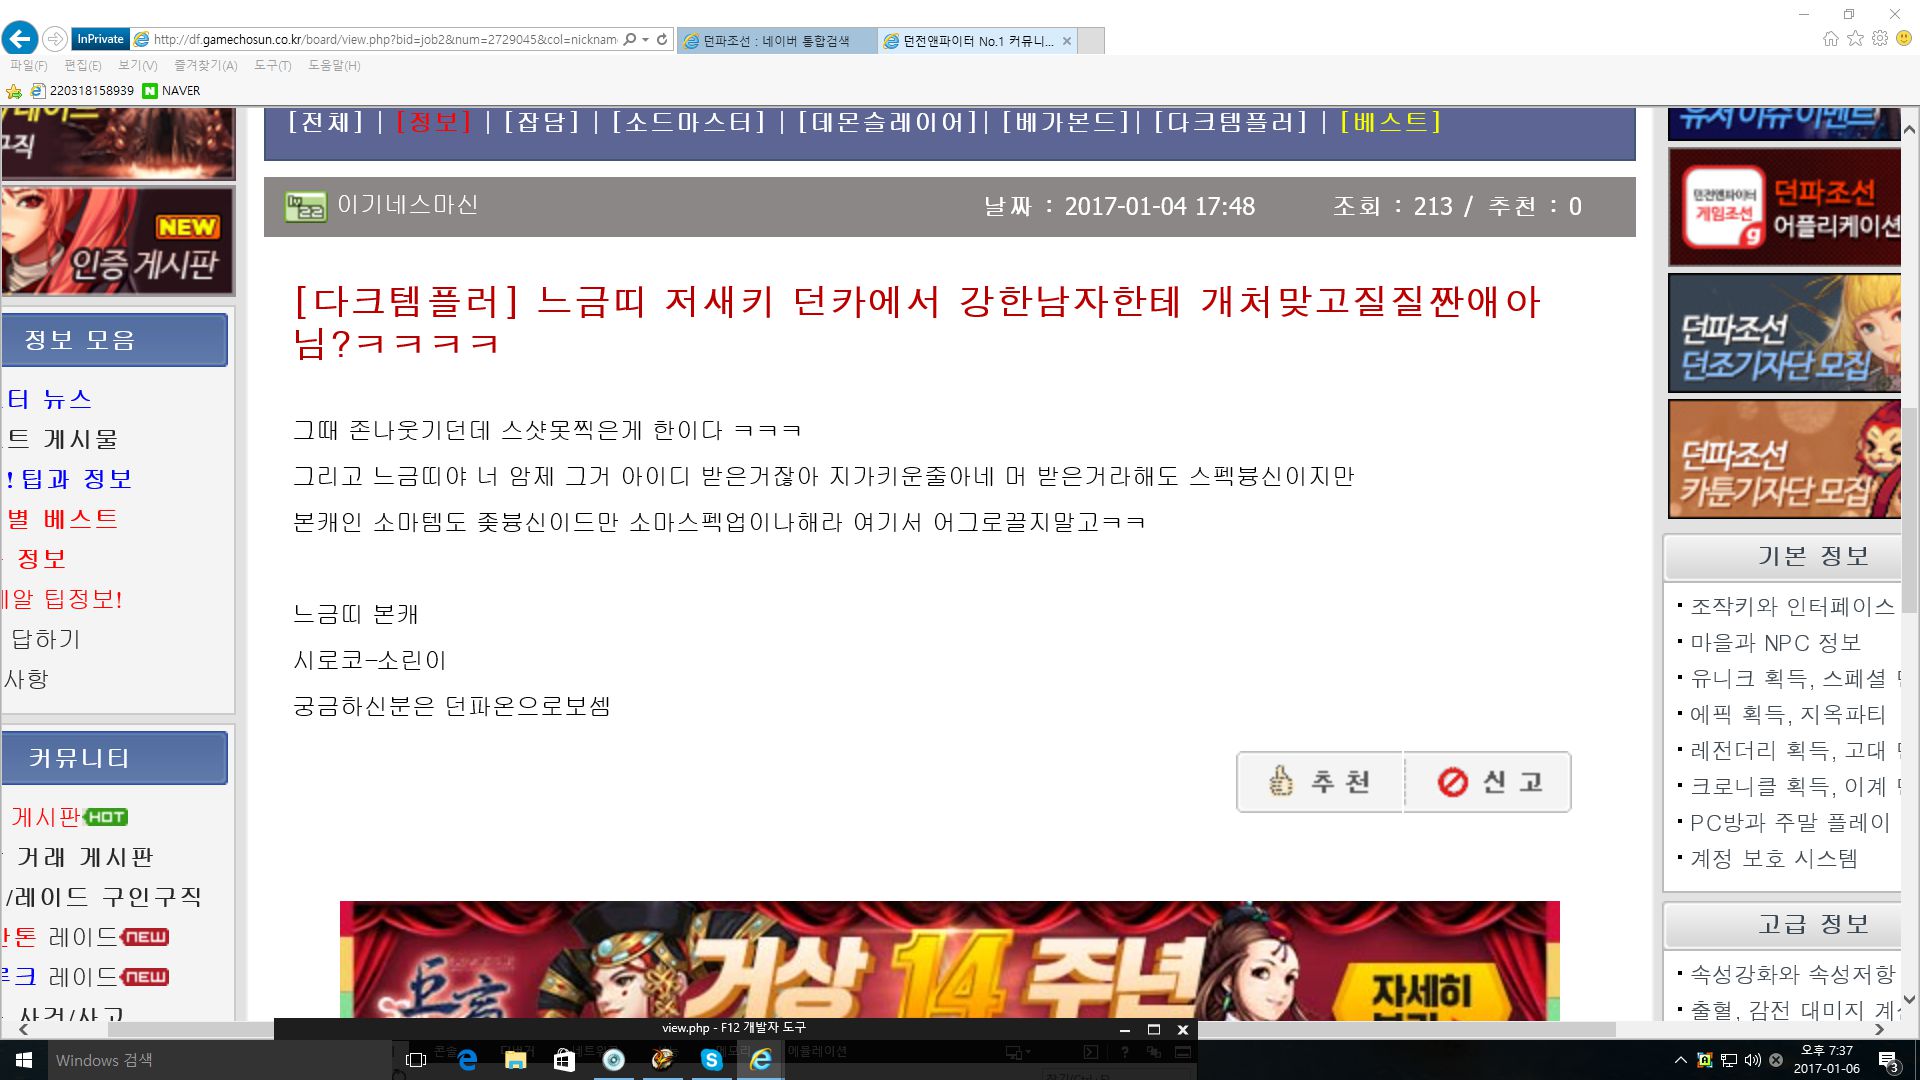Select the [베스트] board category
The image size is (1920, 1080).
tap(1391, 122)
